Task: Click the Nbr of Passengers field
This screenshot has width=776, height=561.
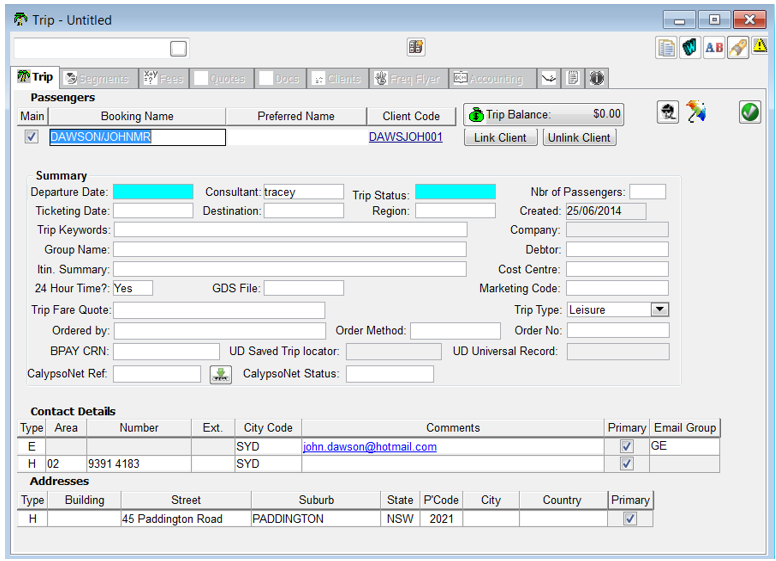Action: point(647,192)
